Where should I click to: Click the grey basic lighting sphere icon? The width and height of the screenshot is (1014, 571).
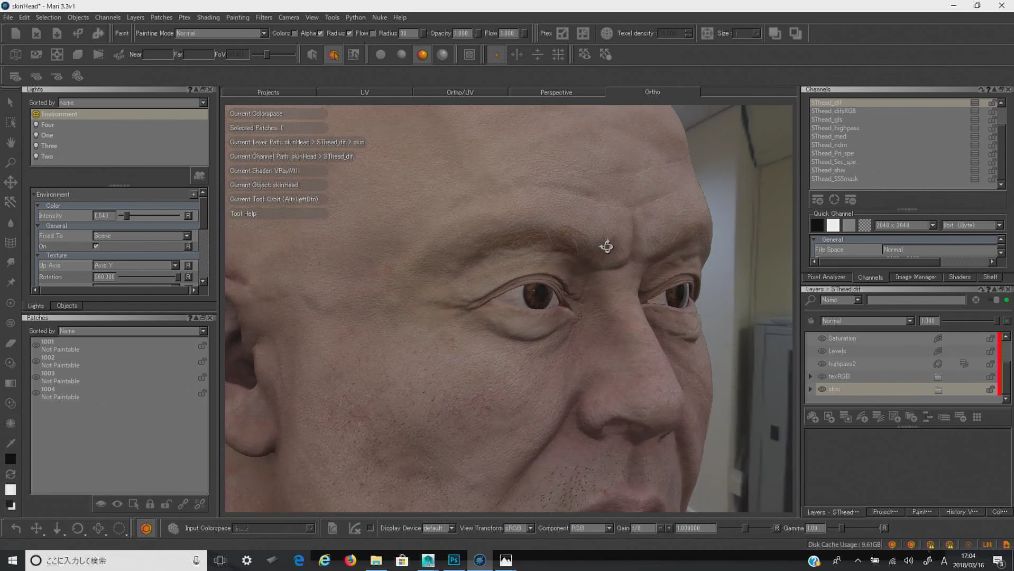point(402,55)
